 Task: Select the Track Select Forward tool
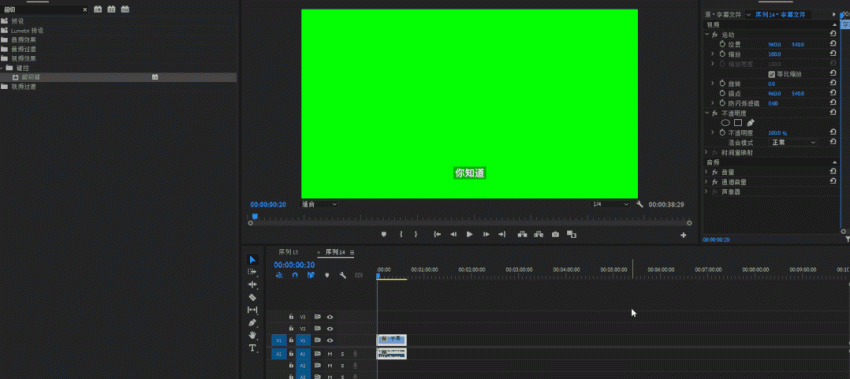[252, 272]
